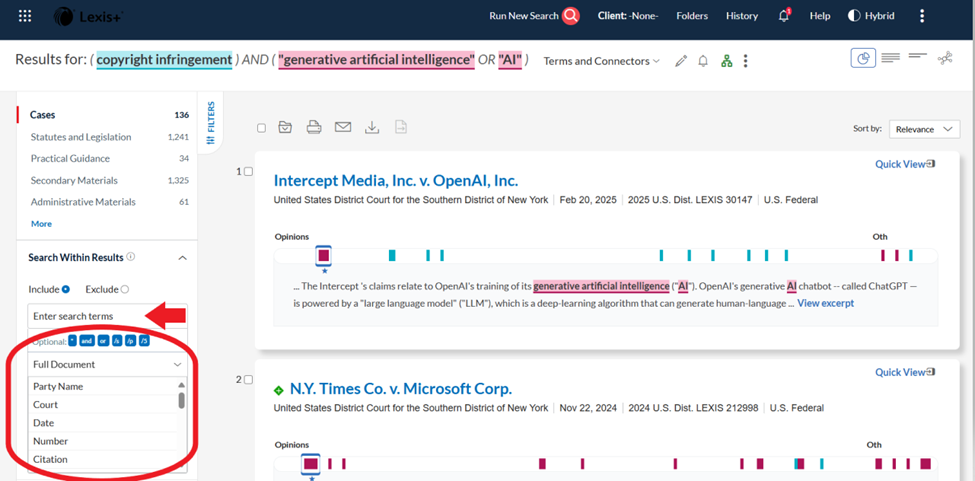Image resolution: width=975 pixels, height=481 pixels.
Task: Open Folders in the top bar
Action: [692, 16]
